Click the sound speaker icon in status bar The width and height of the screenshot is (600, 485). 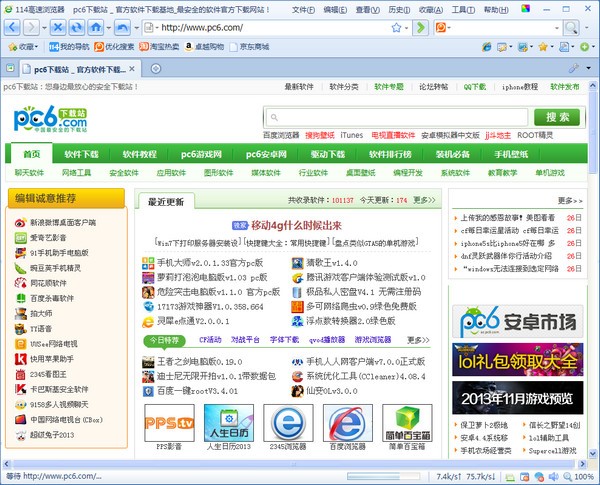[x=553, y=477]
